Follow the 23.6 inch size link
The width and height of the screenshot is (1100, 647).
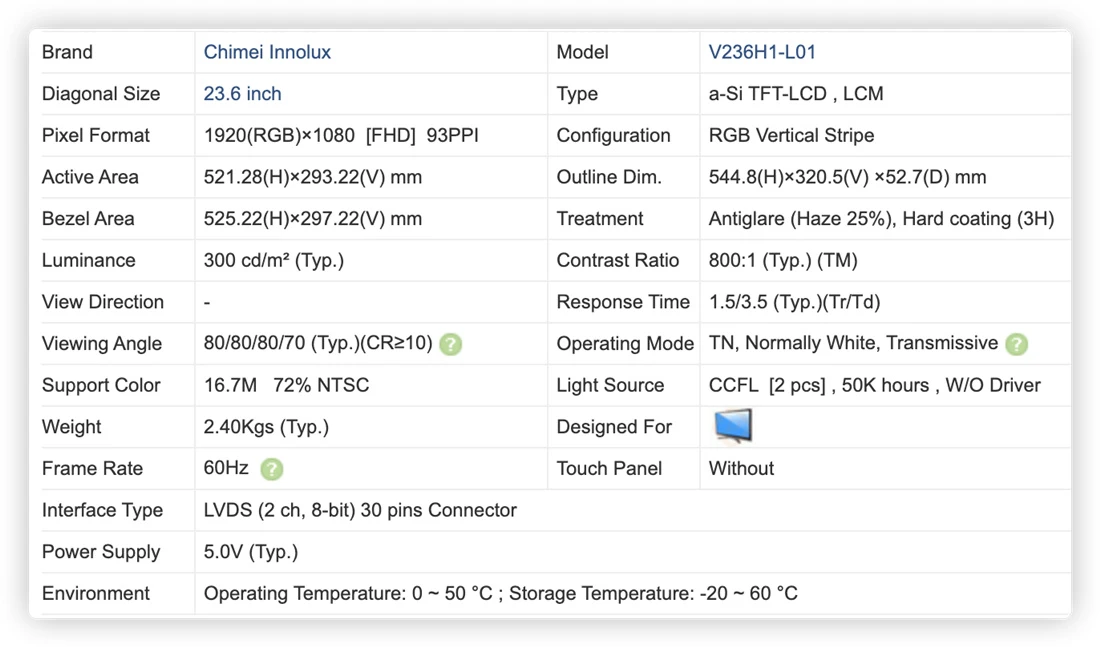tap(242, 93)
